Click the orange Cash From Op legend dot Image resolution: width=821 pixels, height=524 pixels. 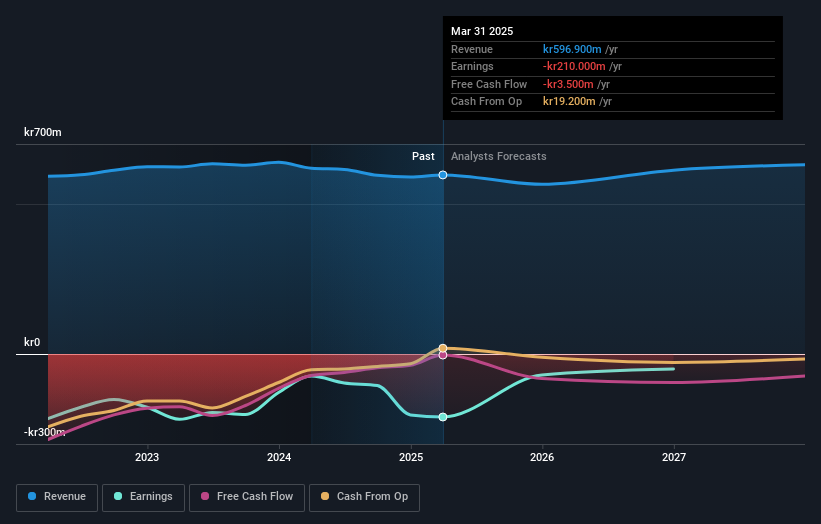pos(325,496)
